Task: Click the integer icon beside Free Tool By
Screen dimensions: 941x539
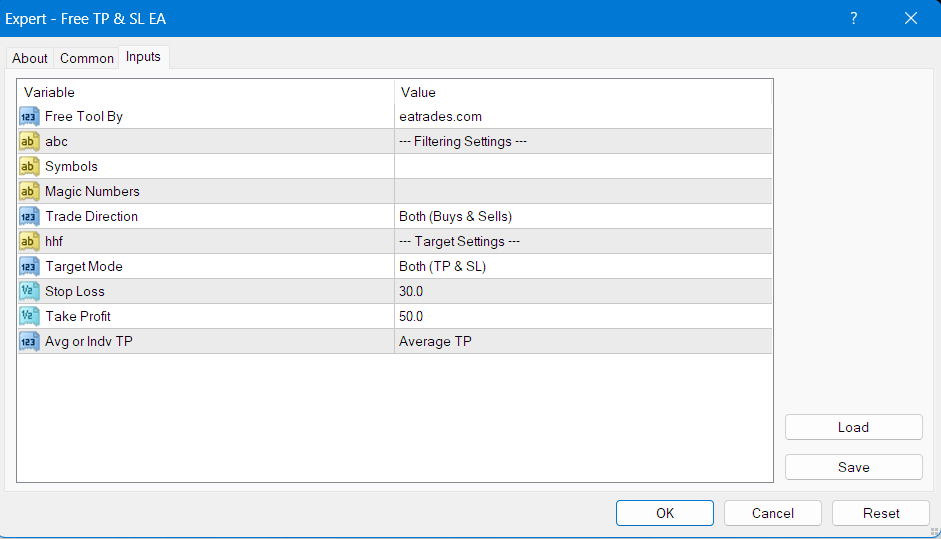Action: click(29, 116)
